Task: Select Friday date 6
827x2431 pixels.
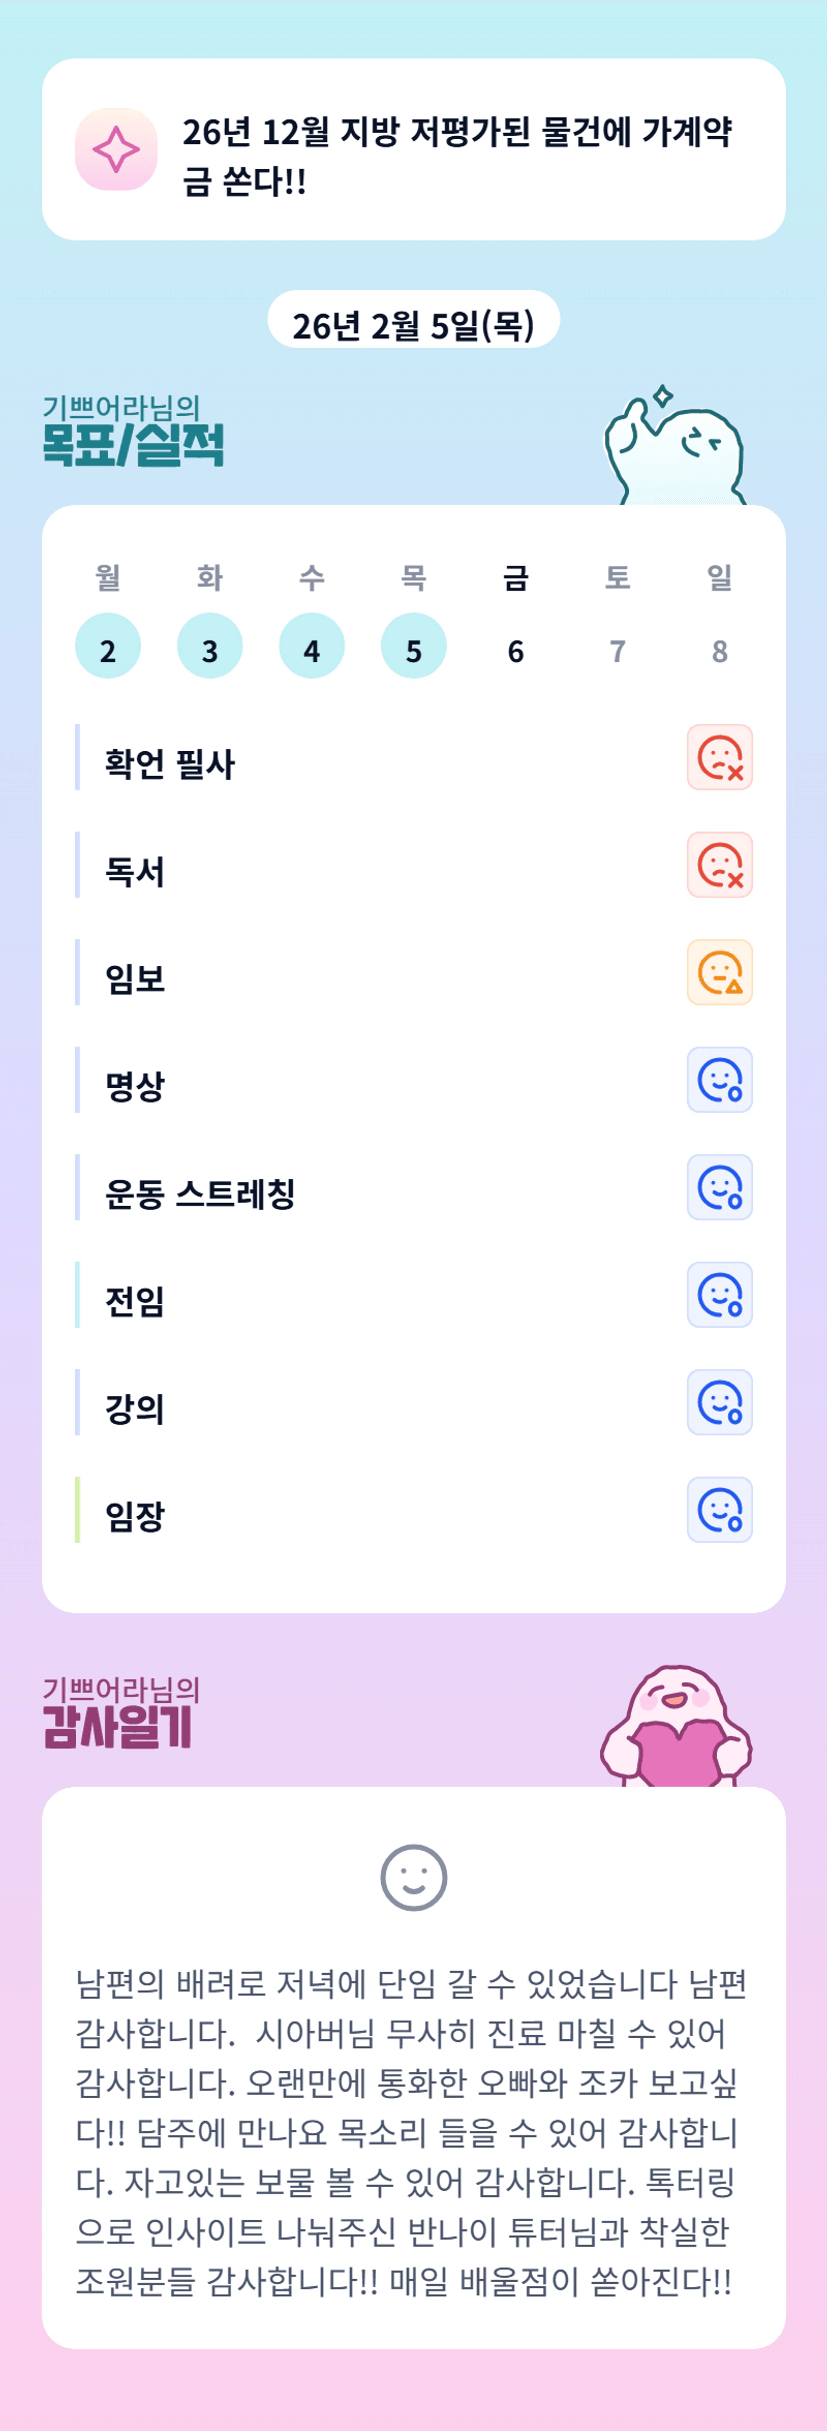Action: point(516,651)
